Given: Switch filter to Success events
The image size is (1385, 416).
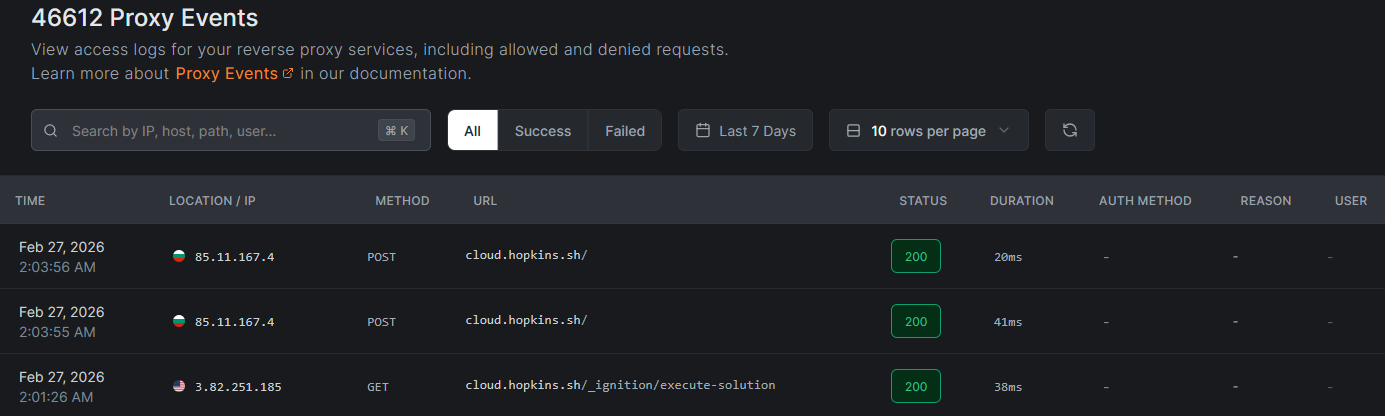Looking at the screenshot, I should coord(543,131).
